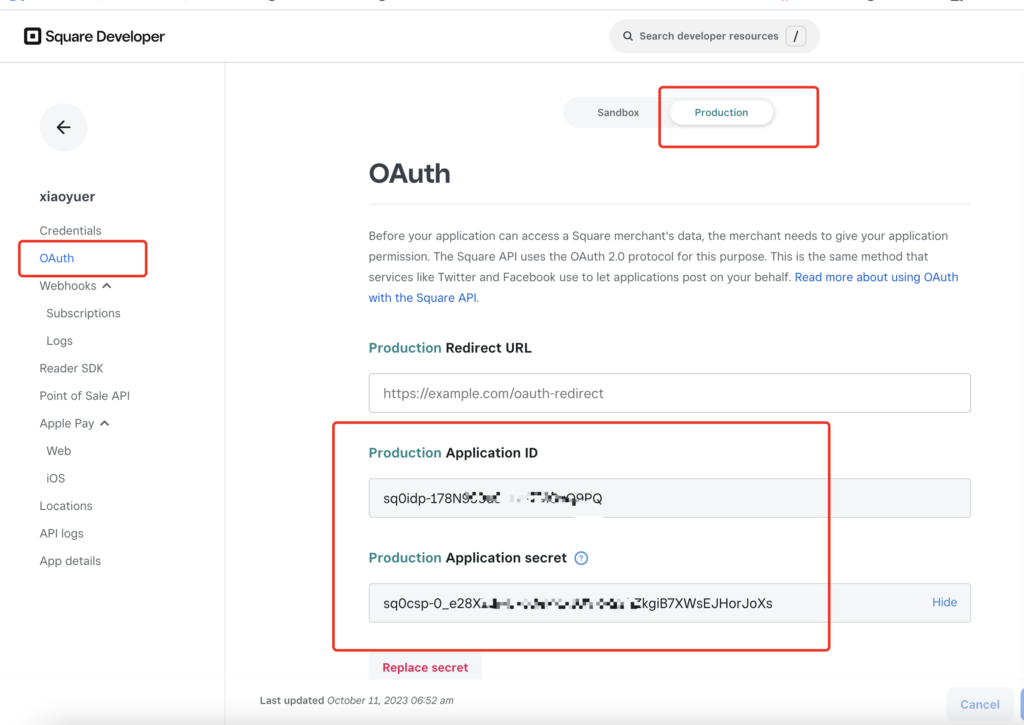Collapse the Webhooks section chevron
1024x725 pixels.
point(107,285)
